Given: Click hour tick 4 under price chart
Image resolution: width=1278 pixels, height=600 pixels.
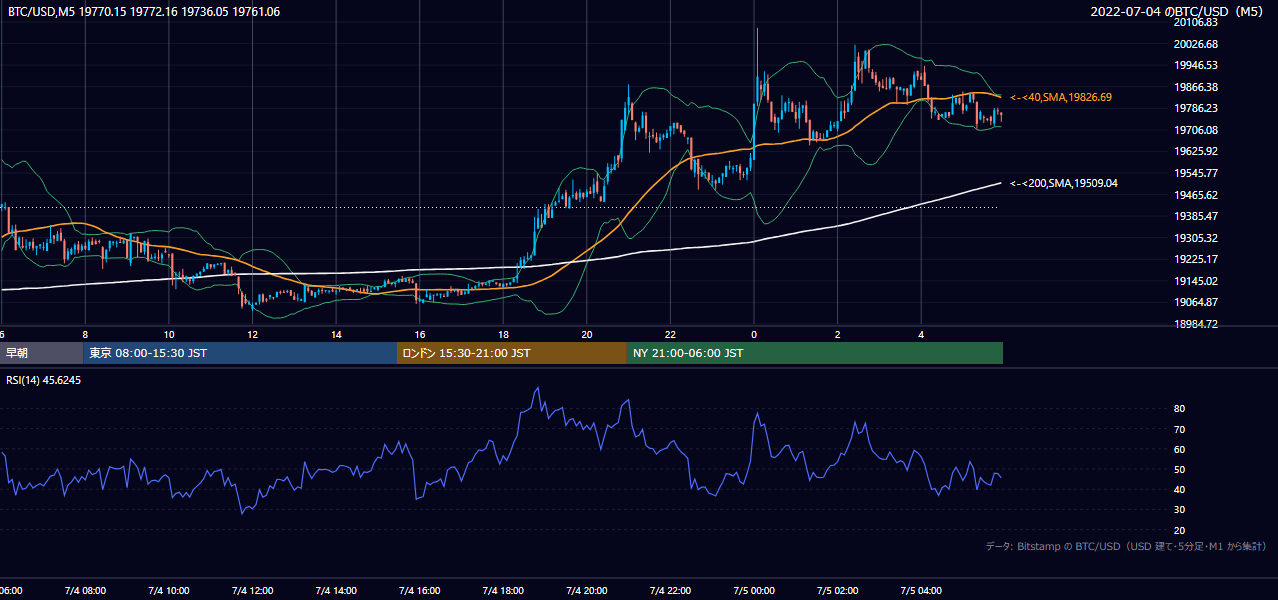Looking at the screenshot, I should click(x=922, y=335).
